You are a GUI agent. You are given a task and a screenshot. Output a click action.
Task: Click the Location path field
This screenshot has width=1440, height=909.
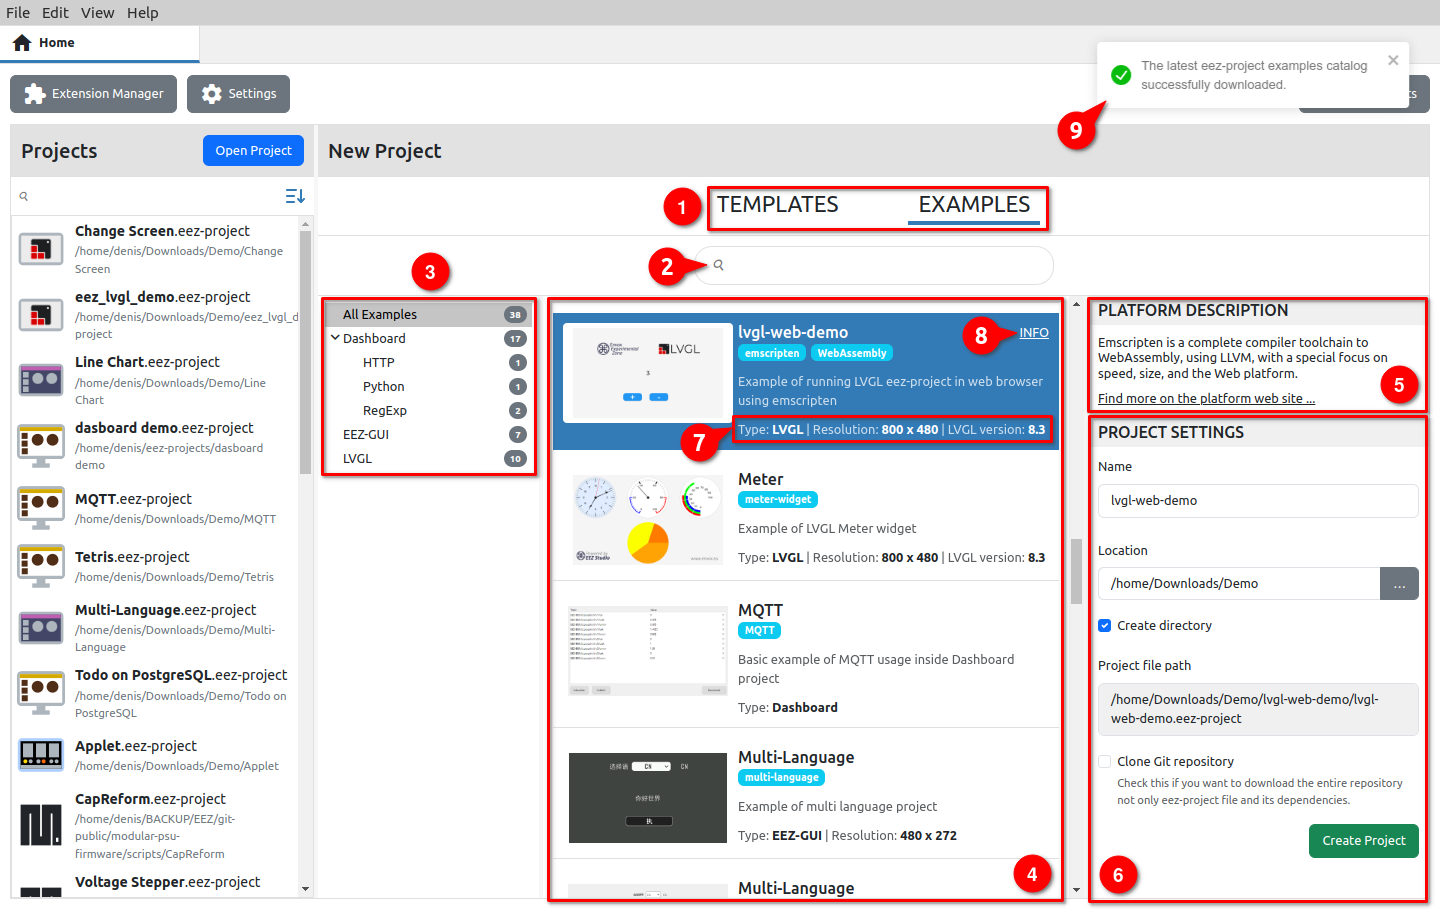(1239, 584)
